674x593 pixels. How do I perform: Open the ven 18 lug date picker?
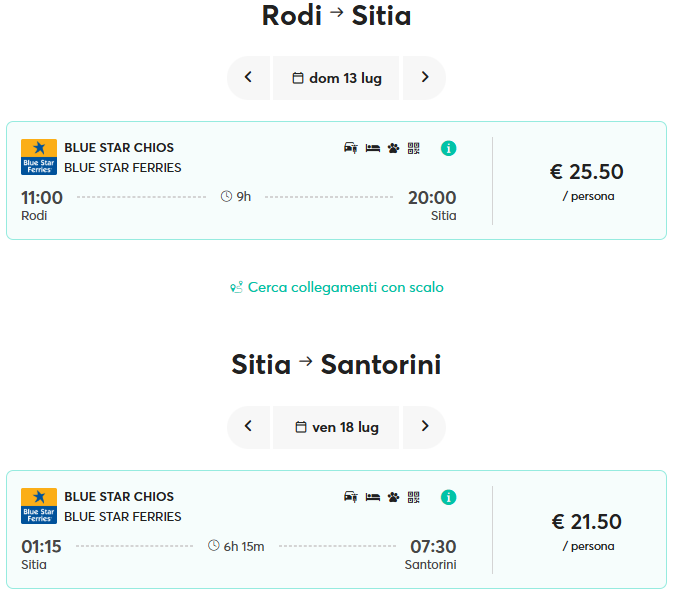[x=336, y=427]
